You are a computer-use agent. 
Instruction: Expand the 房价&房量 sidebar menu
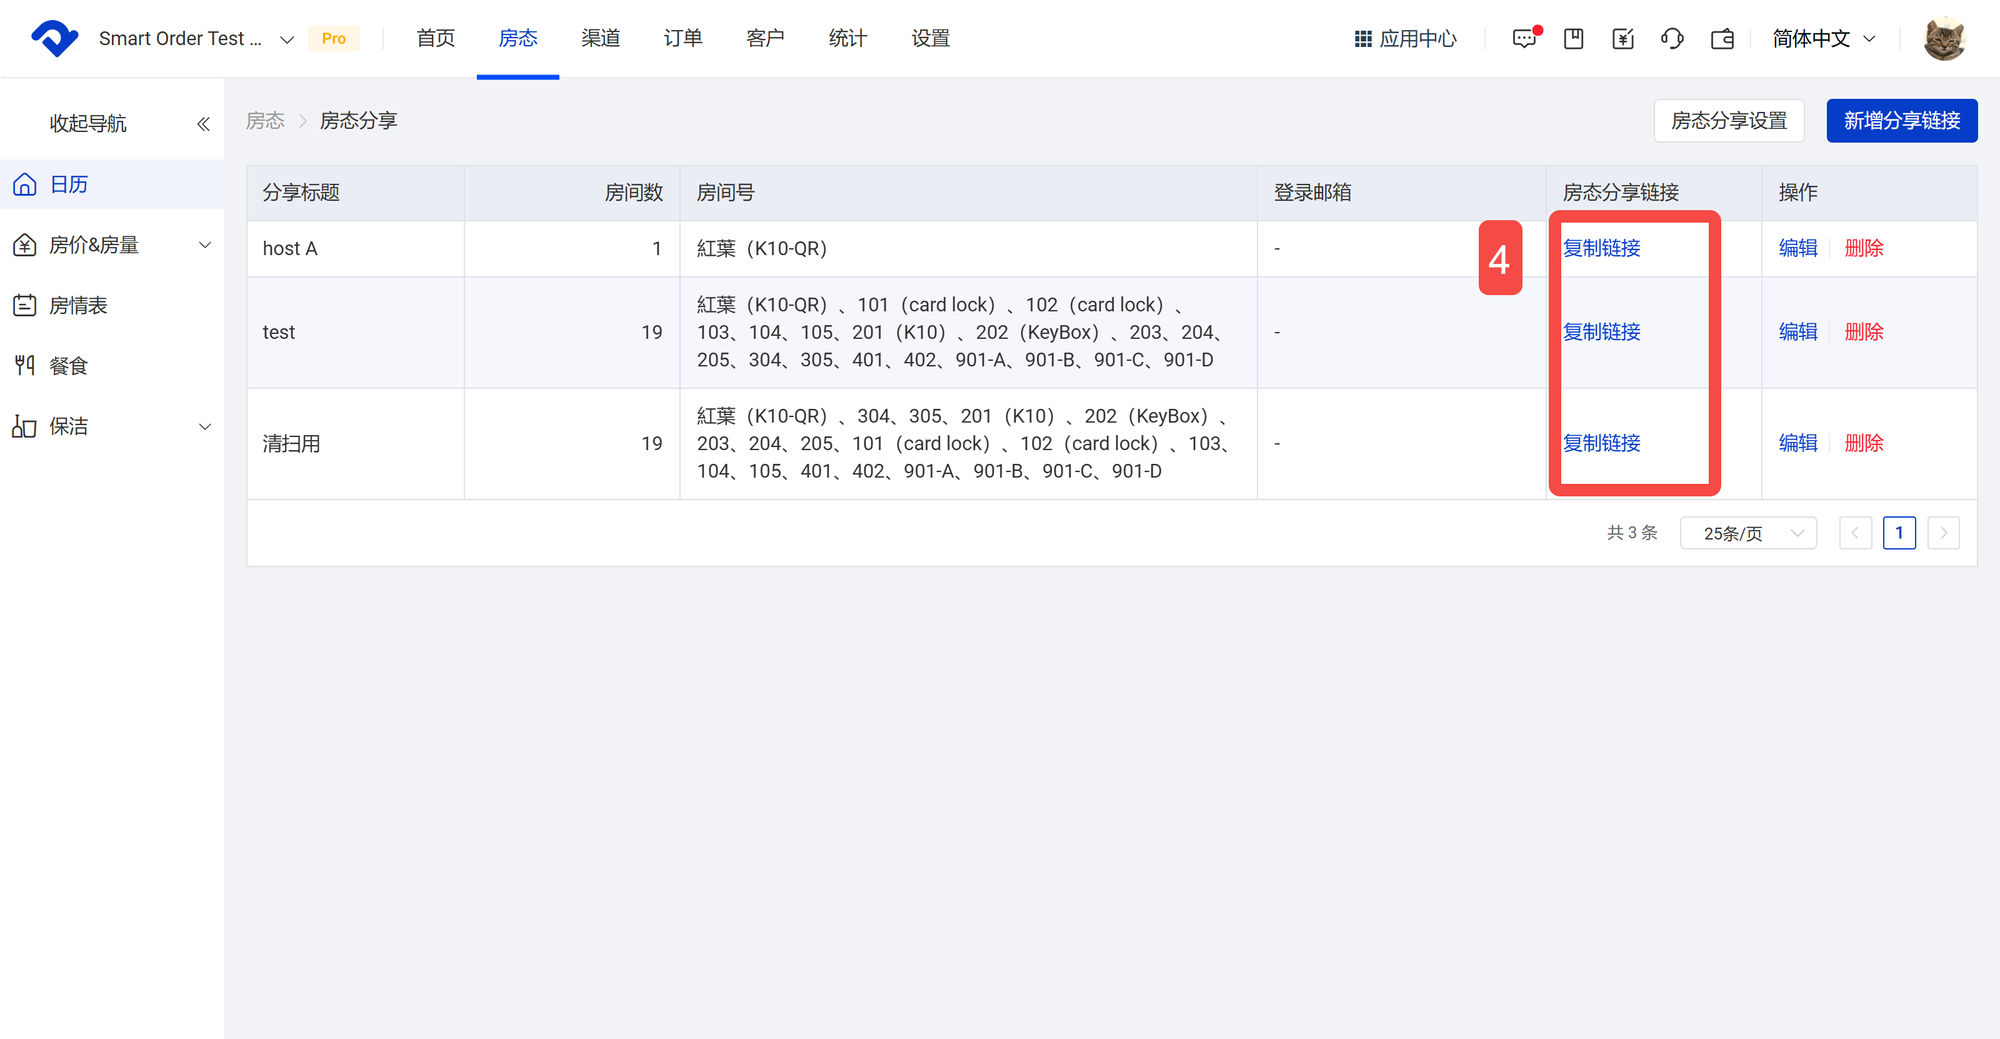(x=112, y=245)
